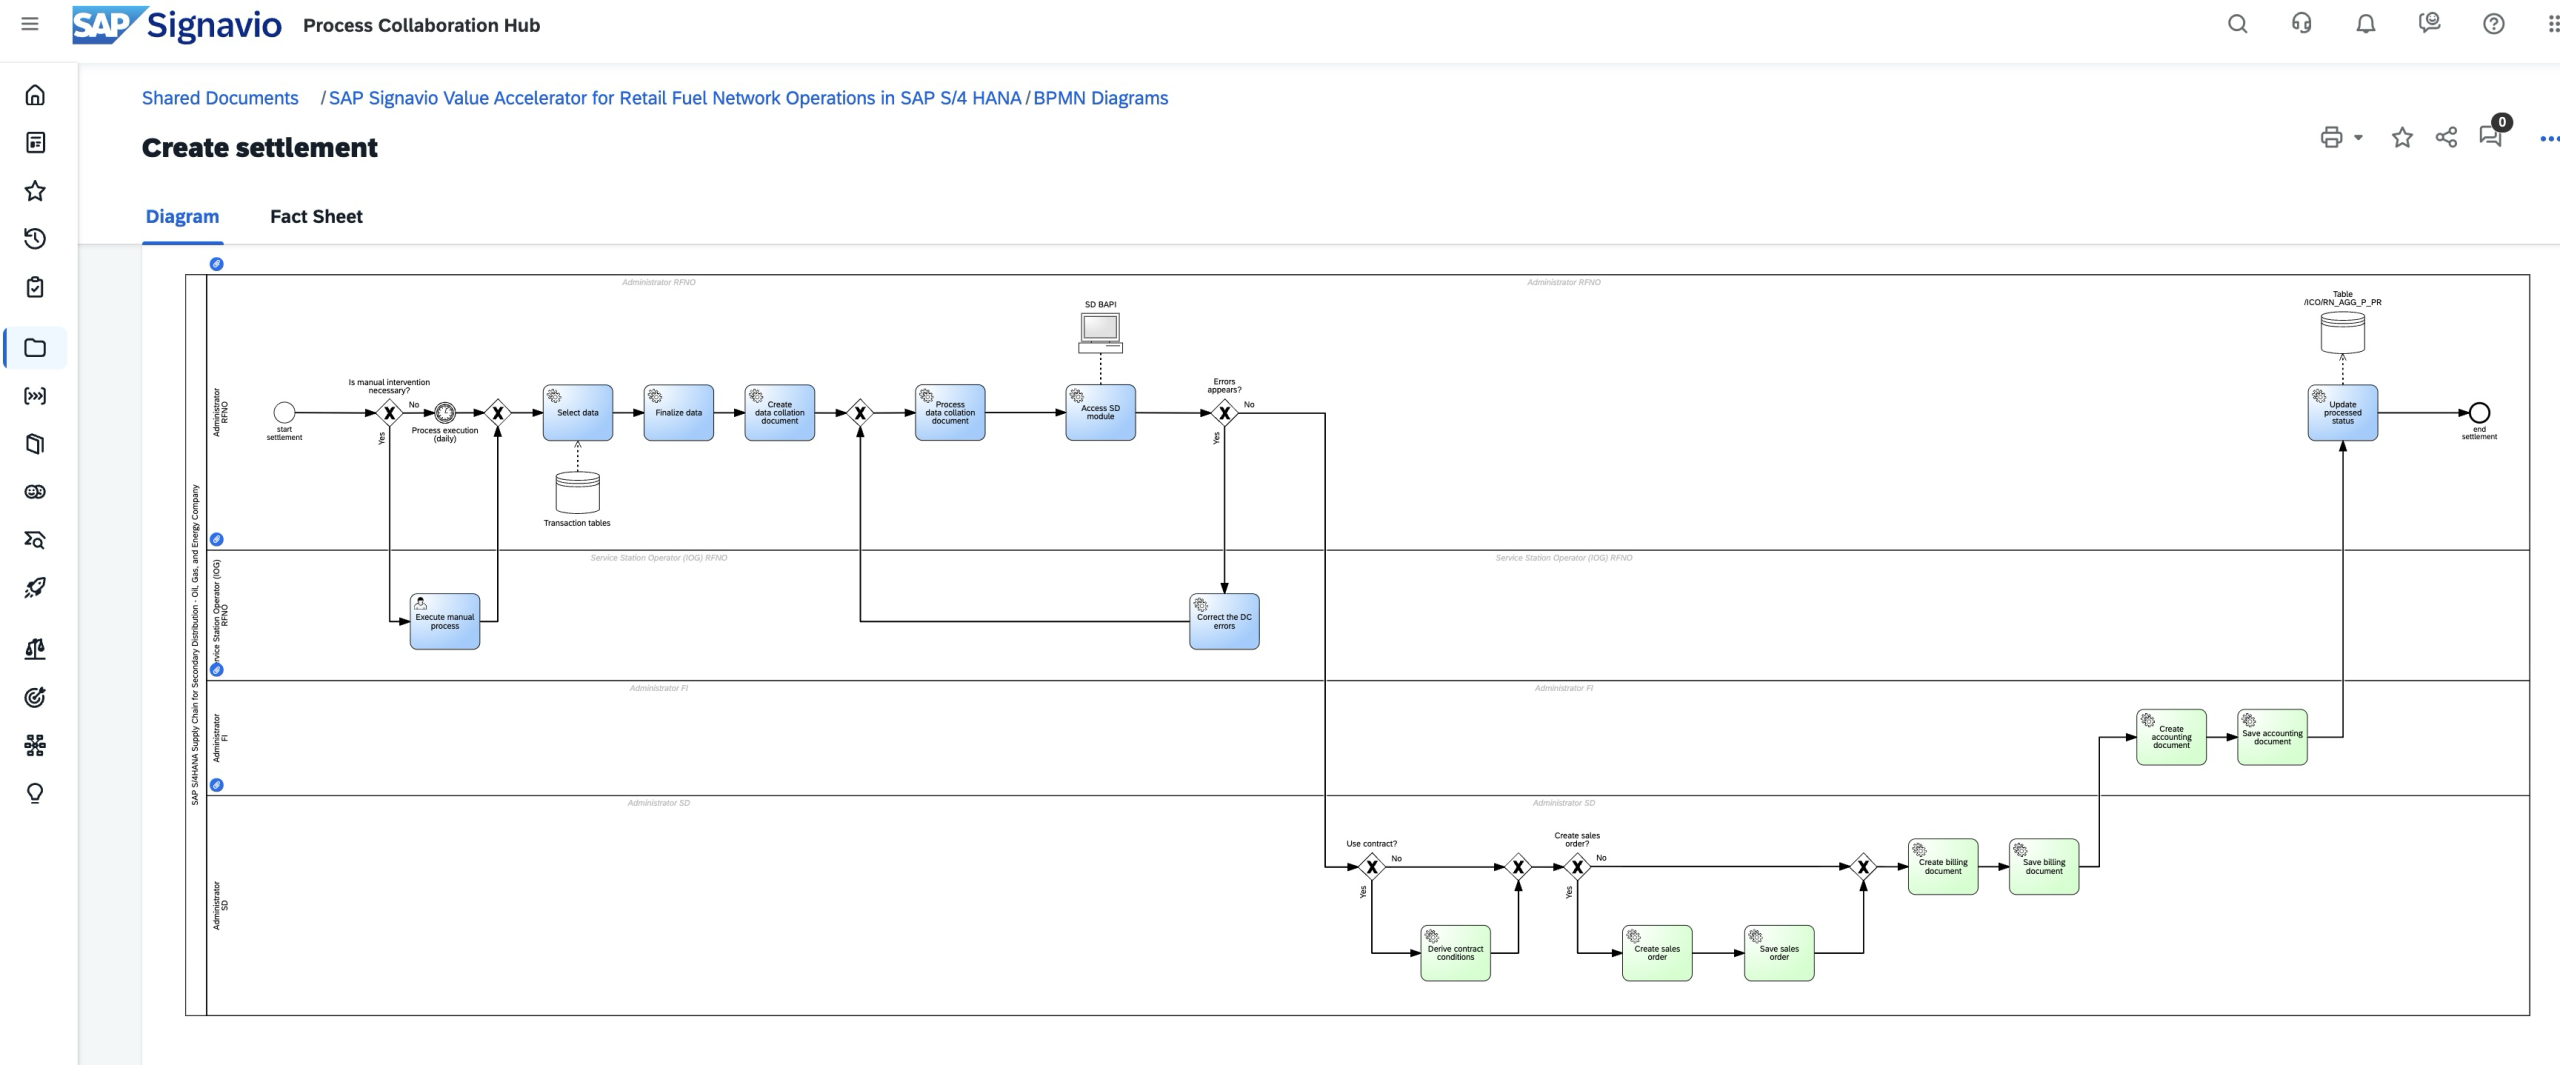Share the Create settlement diagram
The height and width of the screenshot is (1065, 2560).
click(2446, 138)
